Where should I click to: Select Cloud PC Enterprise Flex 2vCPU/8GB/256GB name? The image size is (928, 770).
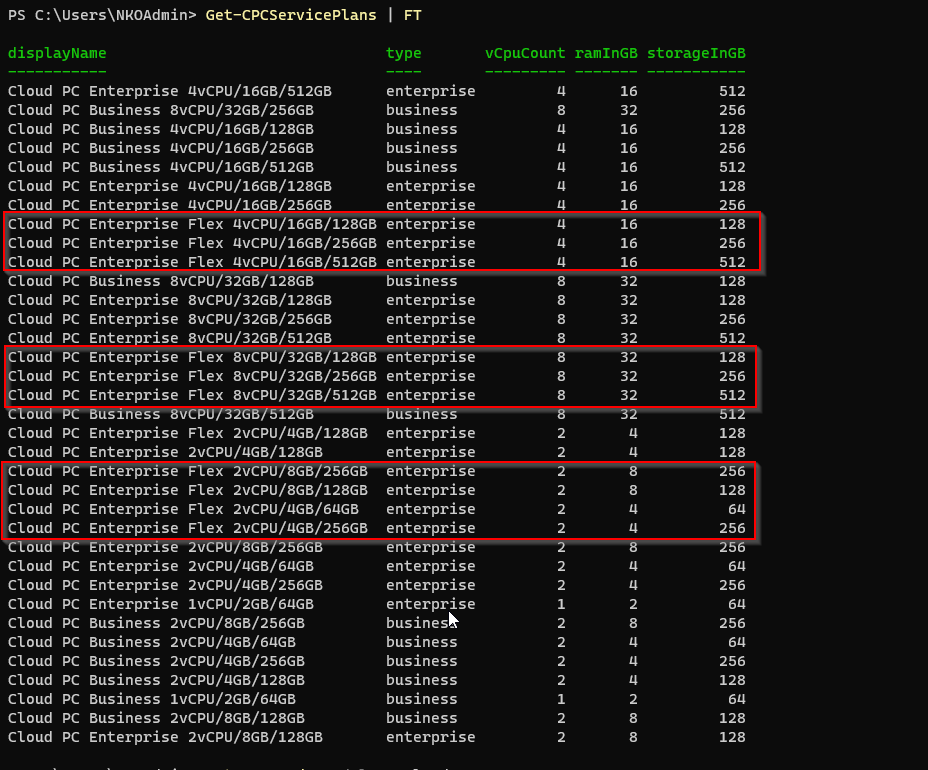tap(188, 471)
